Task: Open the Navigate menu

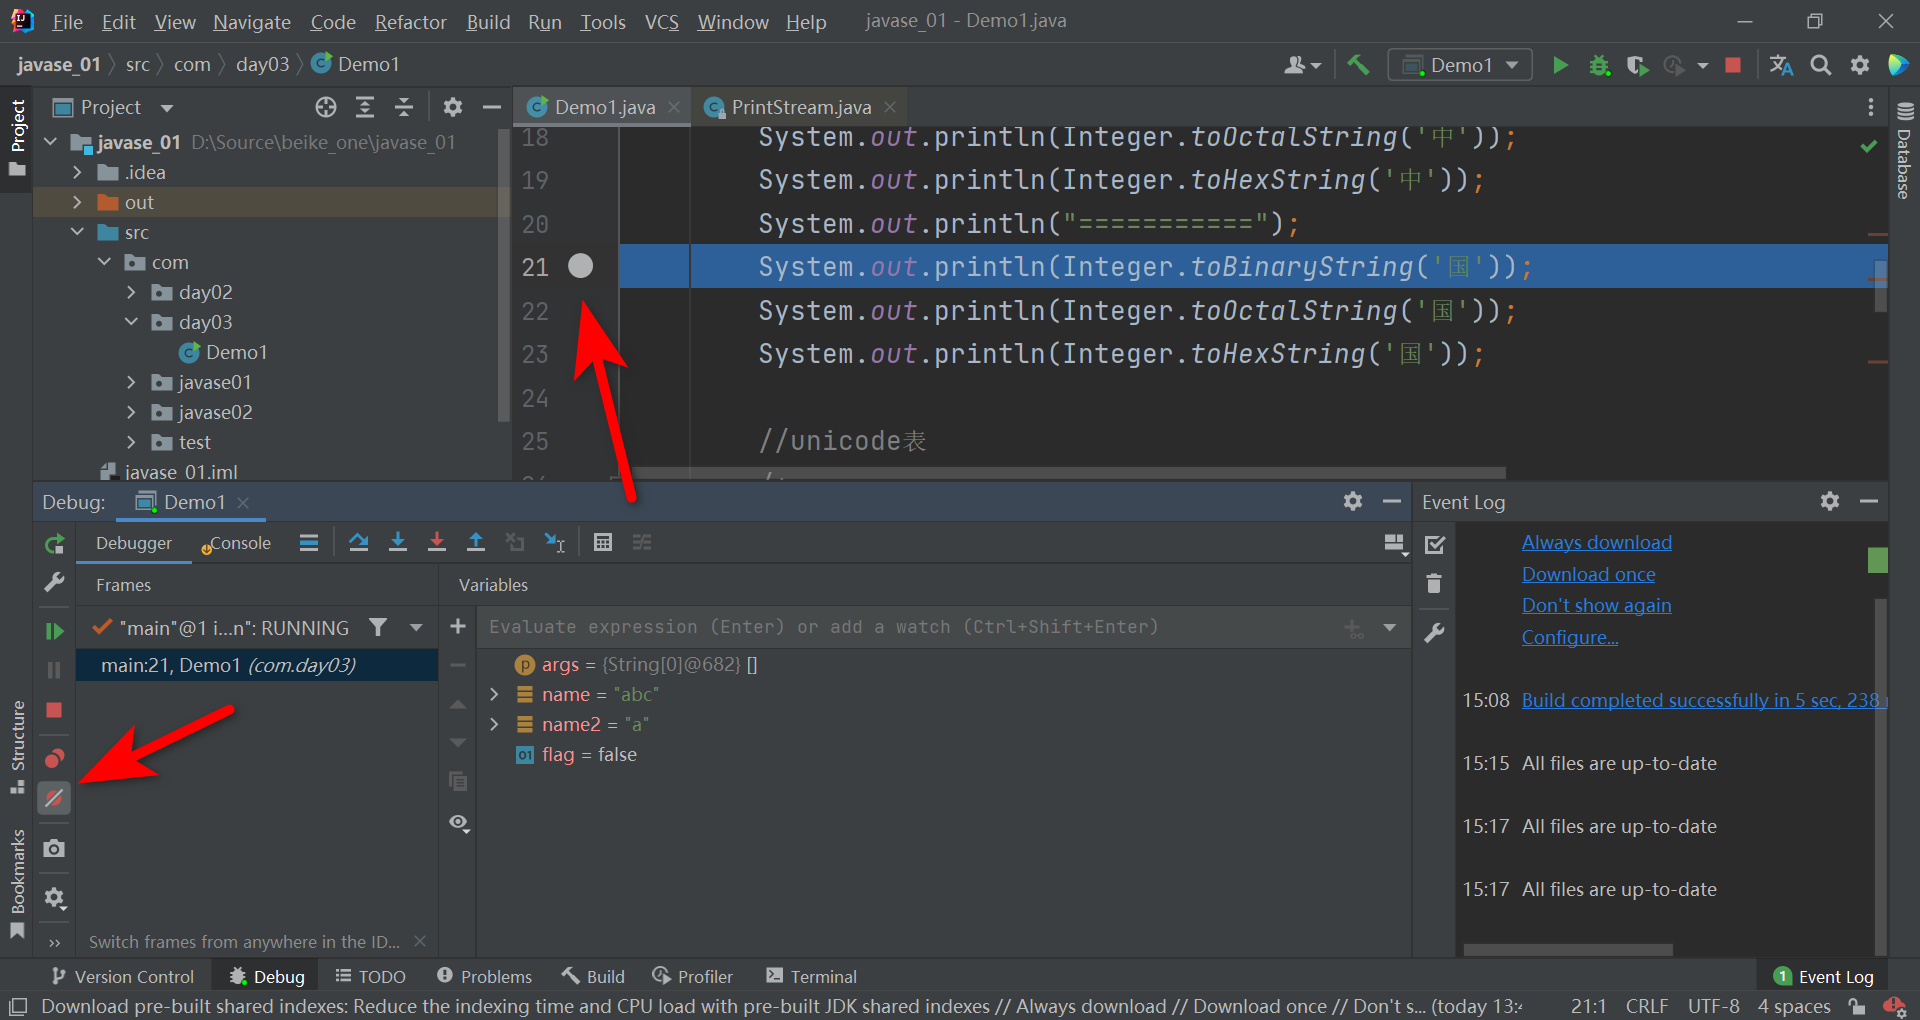Action: point(252,22)
